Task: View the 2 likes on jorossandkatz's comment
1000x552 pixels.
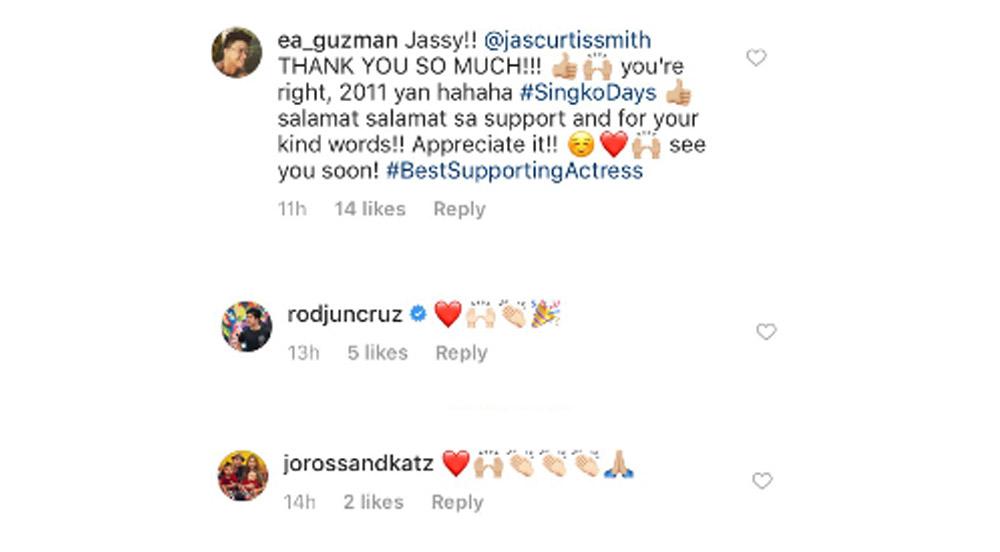Action: tap(374, 502)
